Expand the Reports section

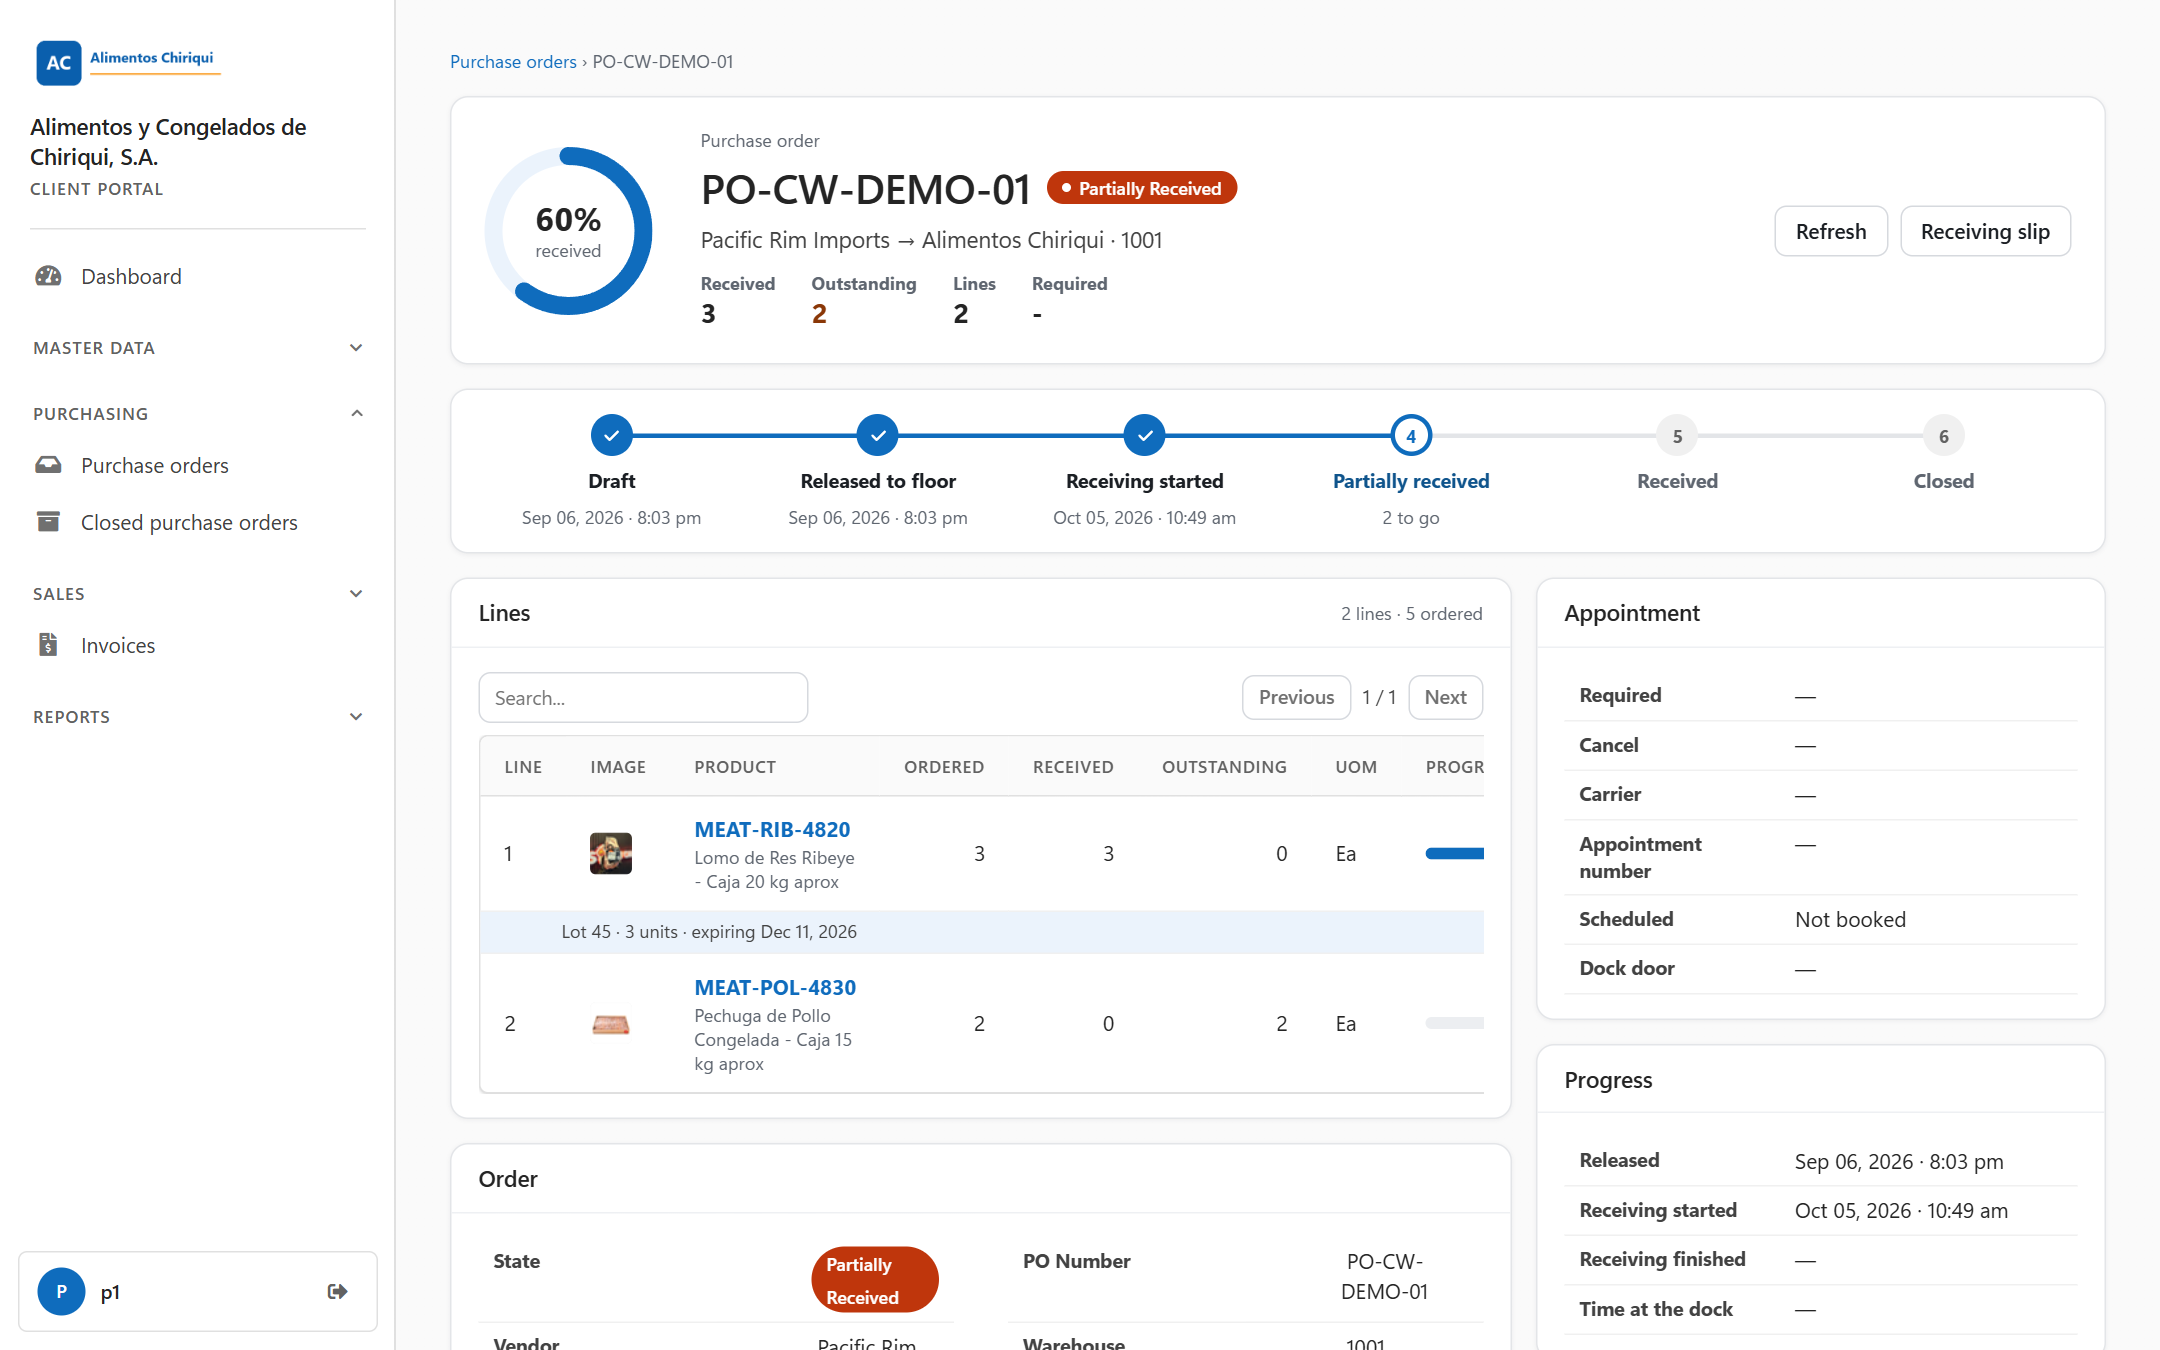point(198,716)
